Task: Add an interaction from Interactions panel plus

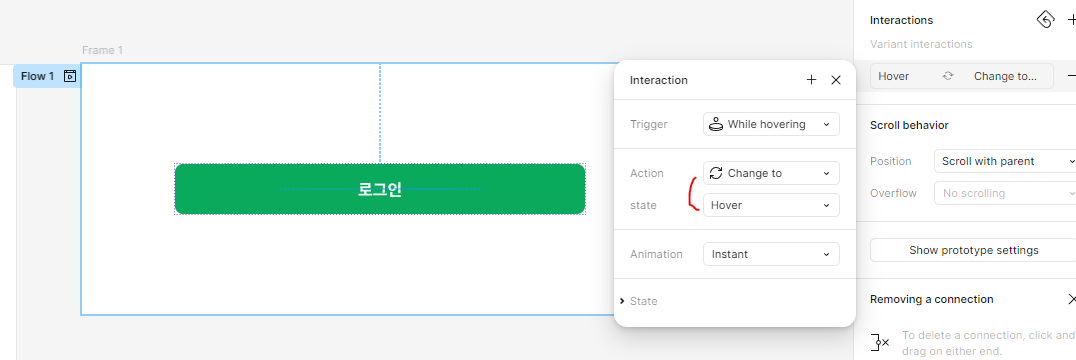Action: 1072,21
